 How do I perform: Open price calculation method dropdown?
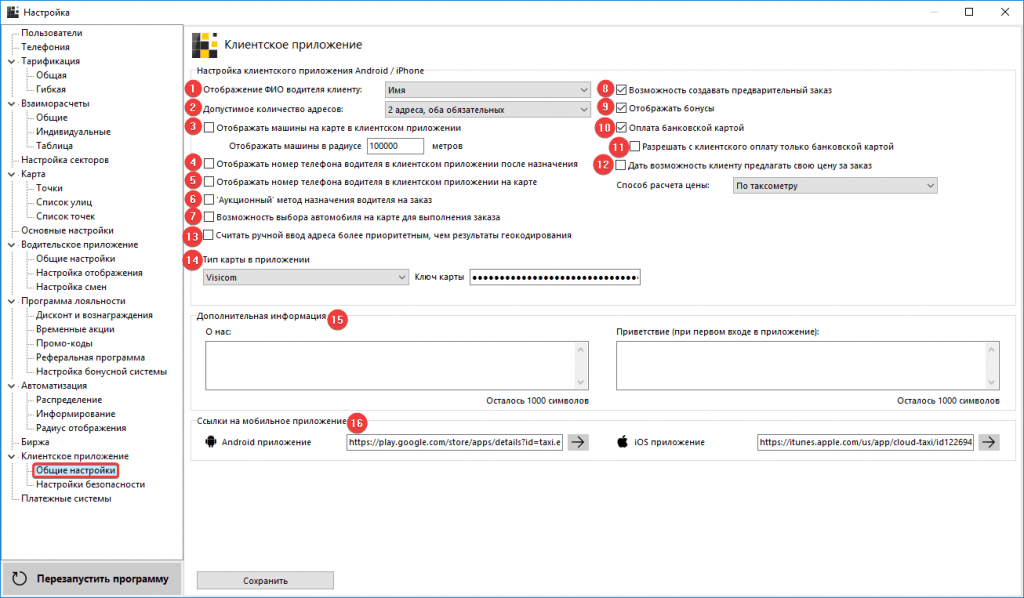click(x=835, y=185)
